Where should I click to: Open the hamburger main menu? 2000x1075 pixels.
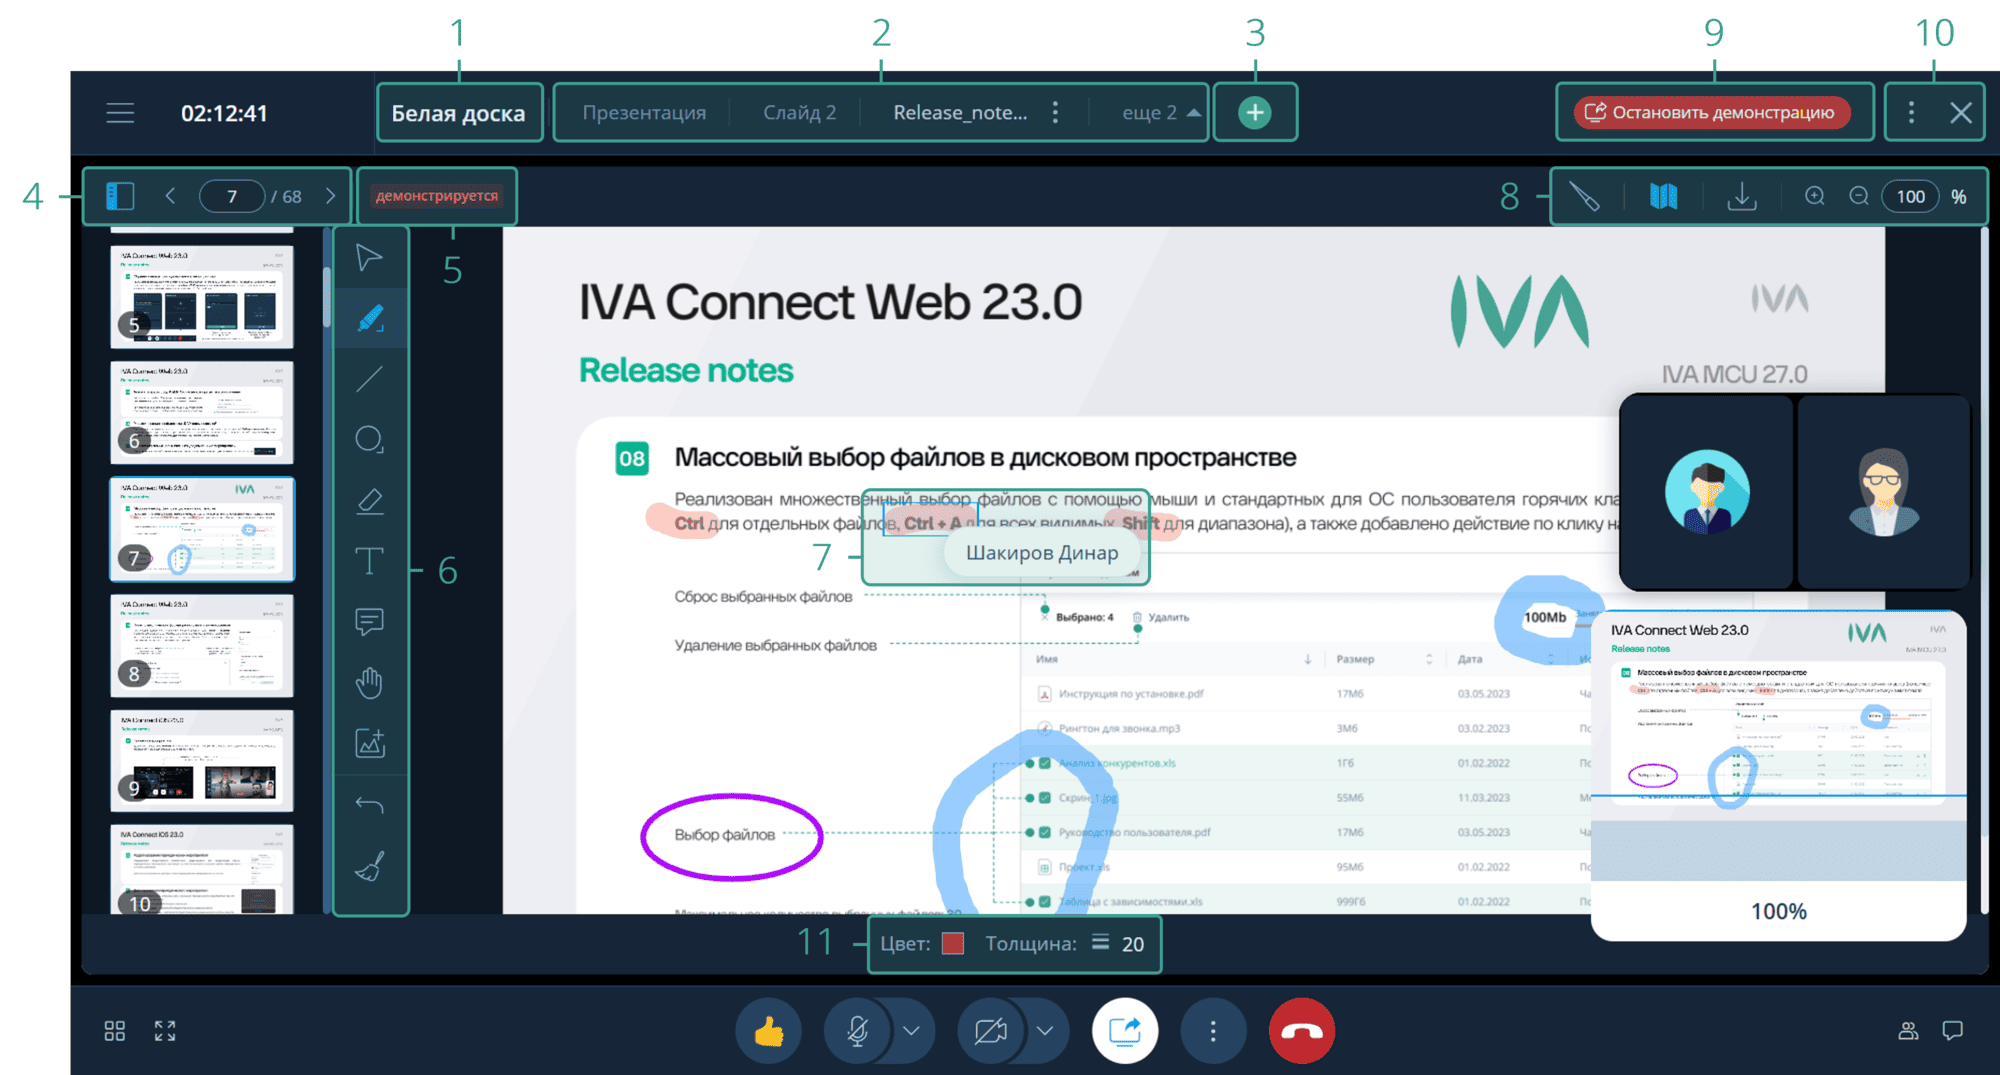point(120,113)
